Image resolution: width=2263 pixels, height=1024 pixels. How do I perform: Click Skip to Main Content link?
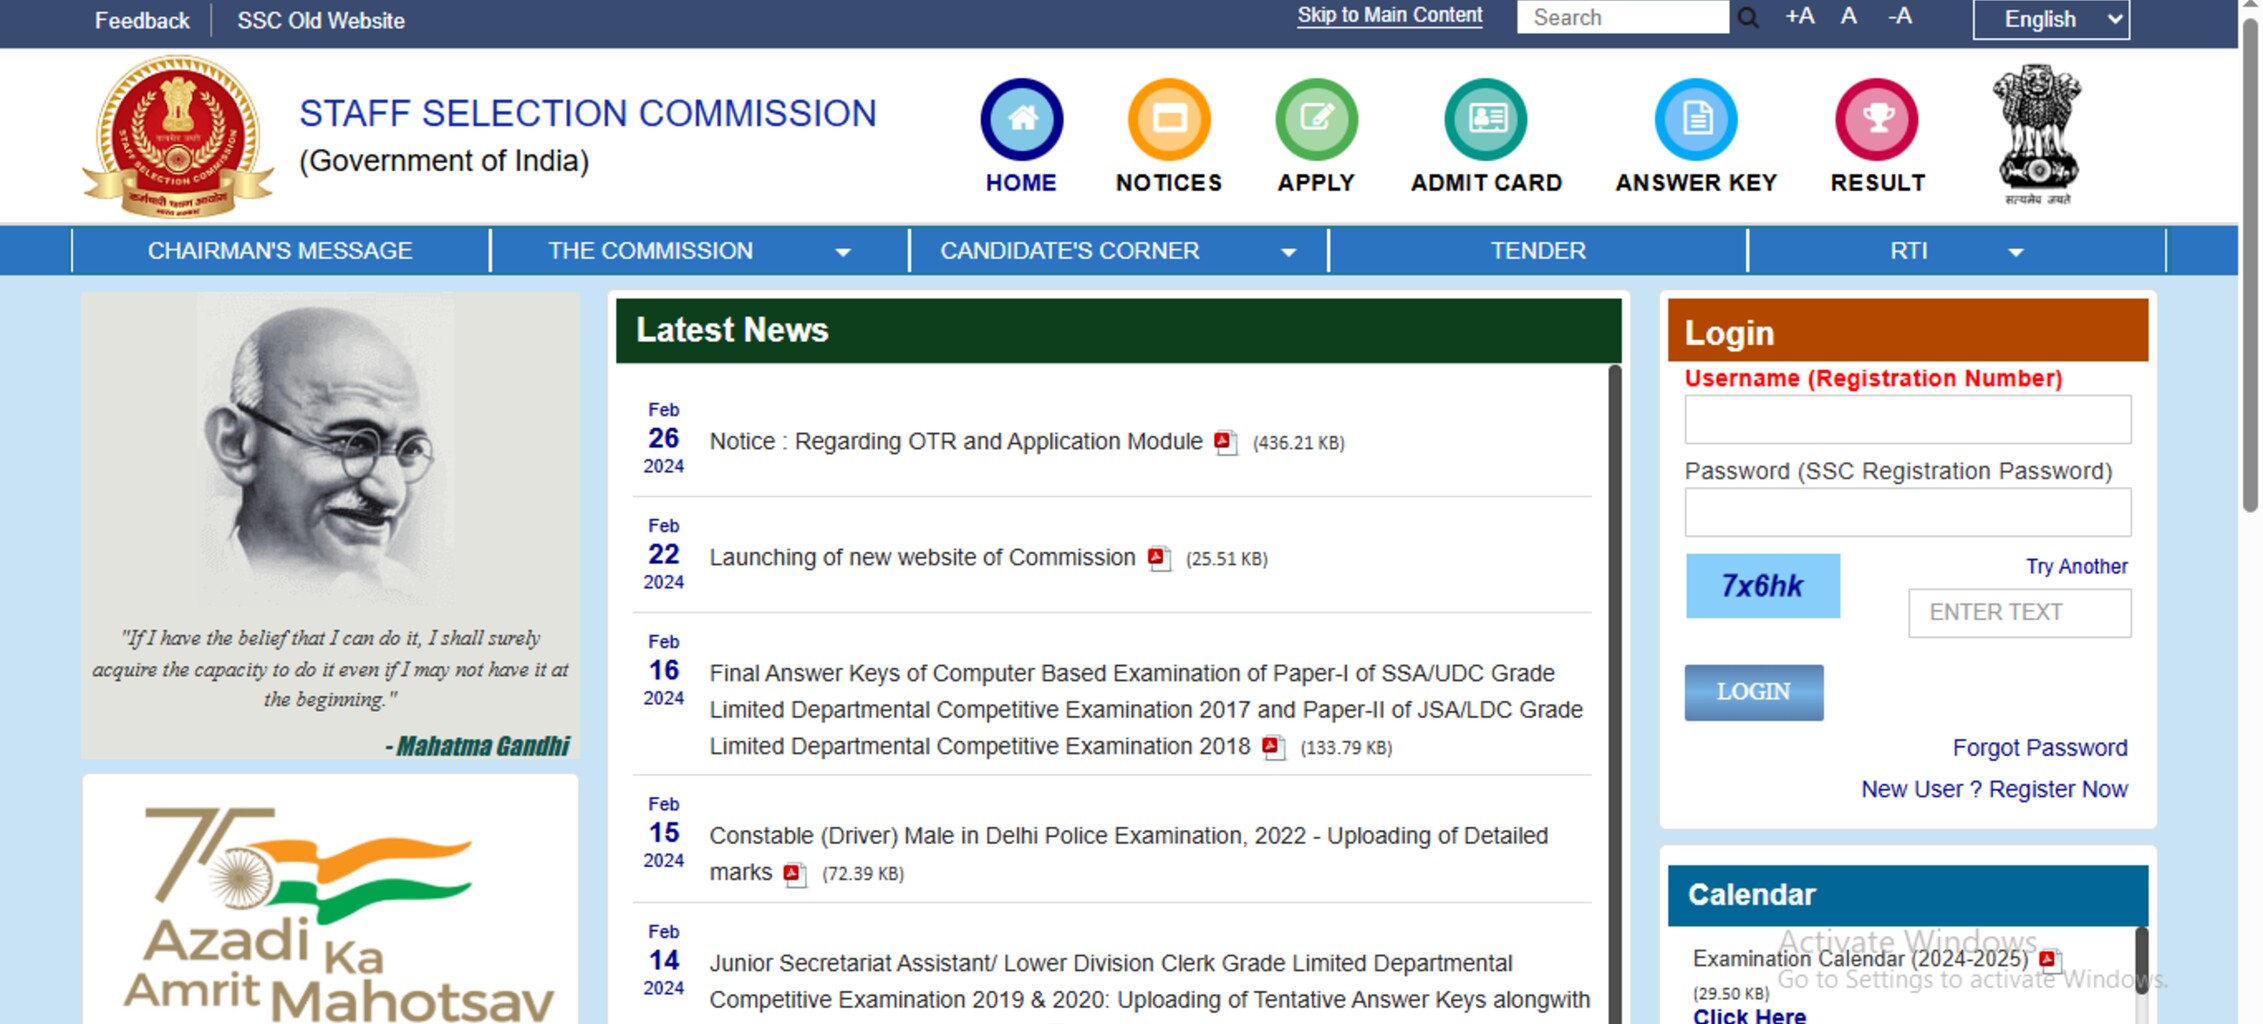pyautogui.click(x=1390, y=15)
